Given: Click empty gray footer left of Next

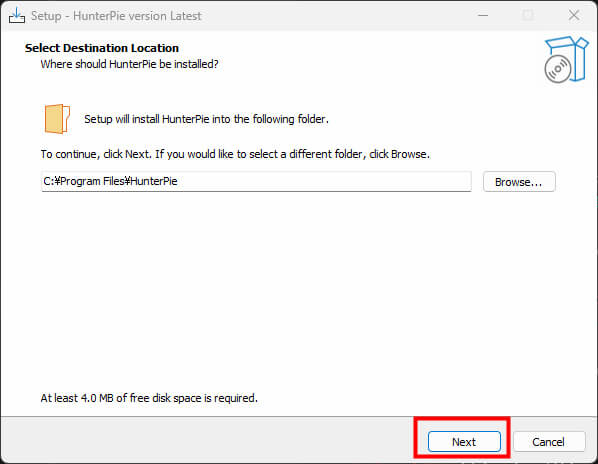Looking at the screenshot, I should (206, 440).
